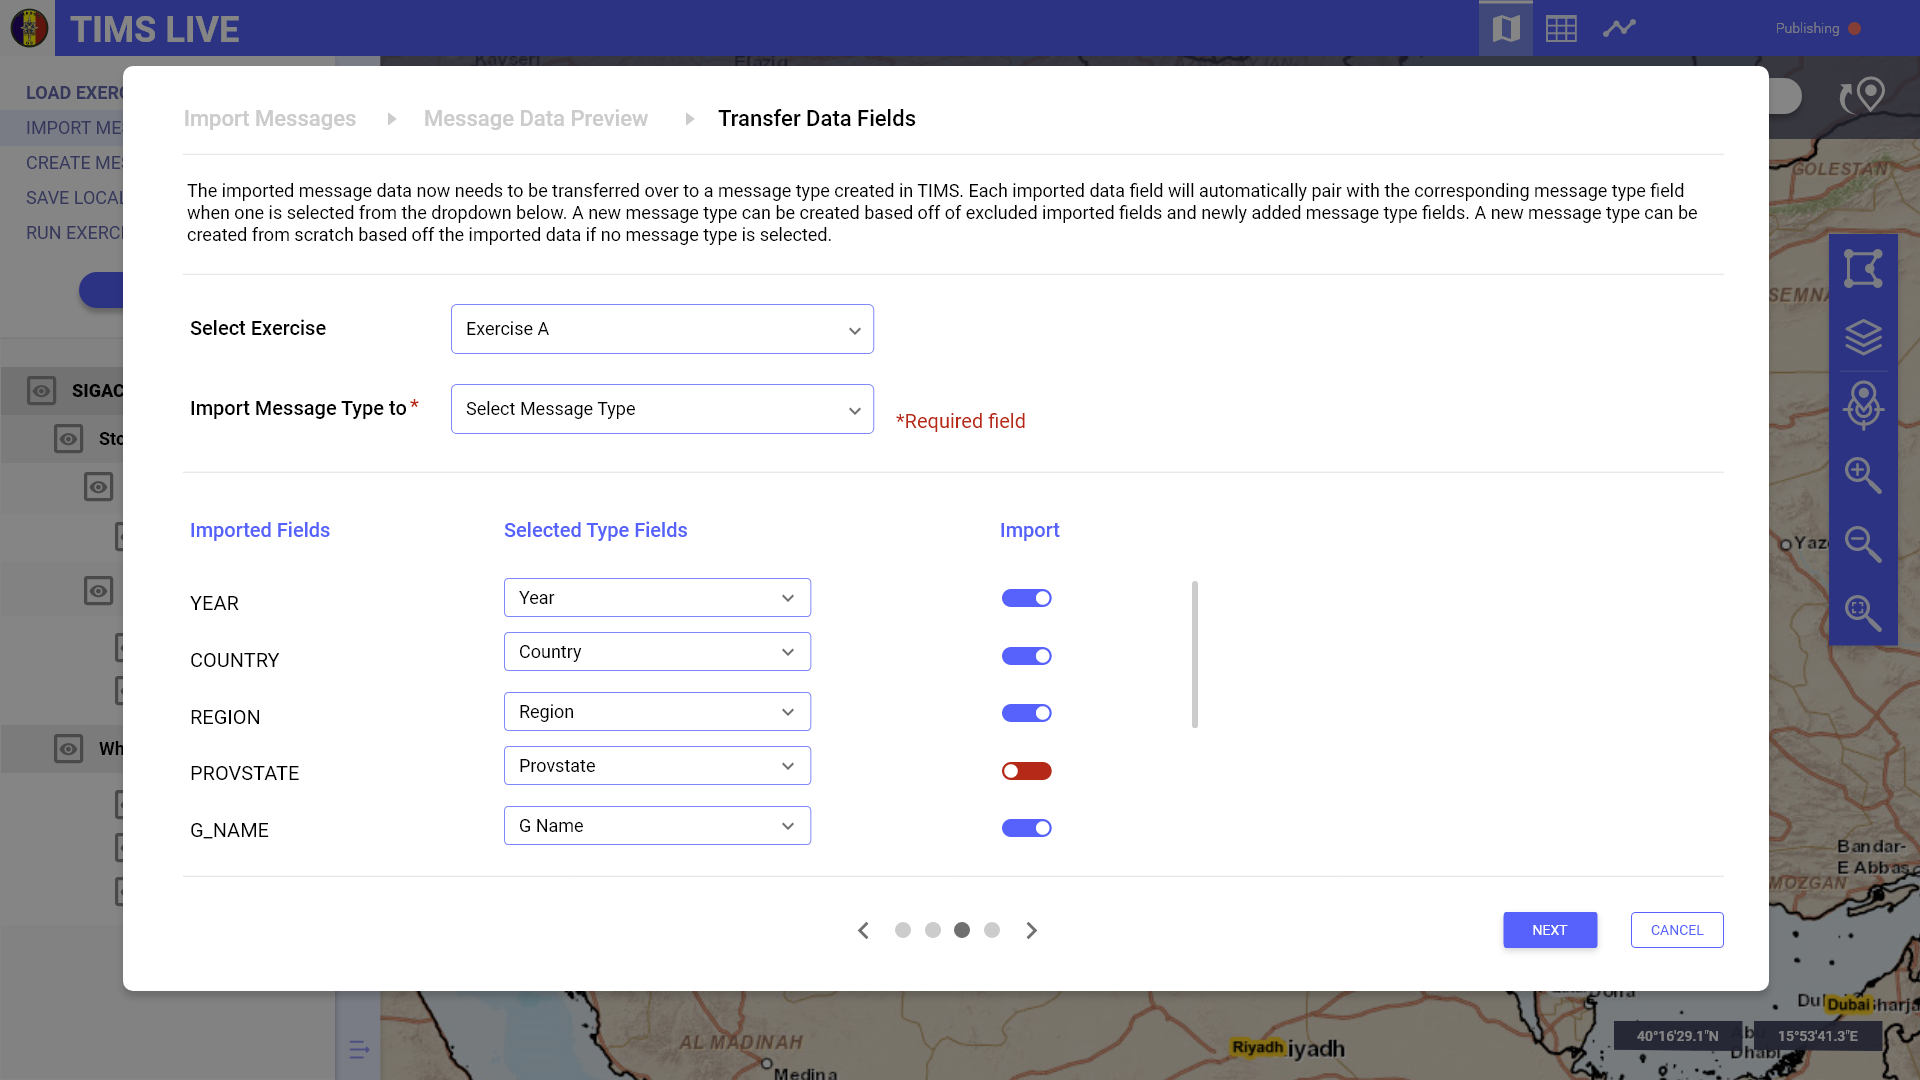1920x1080 pixels.
Task: Advance to the next page of fields
Action: [1032, 930]
